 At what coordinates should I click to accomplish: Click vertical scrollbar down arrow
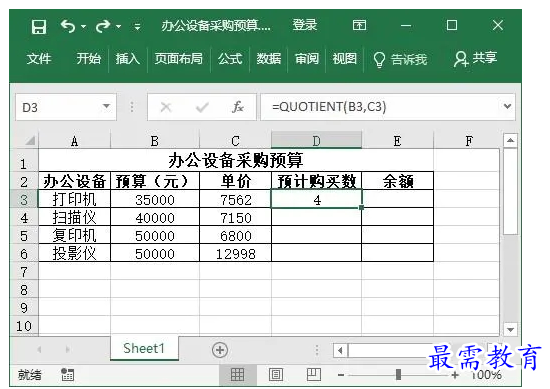[x=510, y=329]
